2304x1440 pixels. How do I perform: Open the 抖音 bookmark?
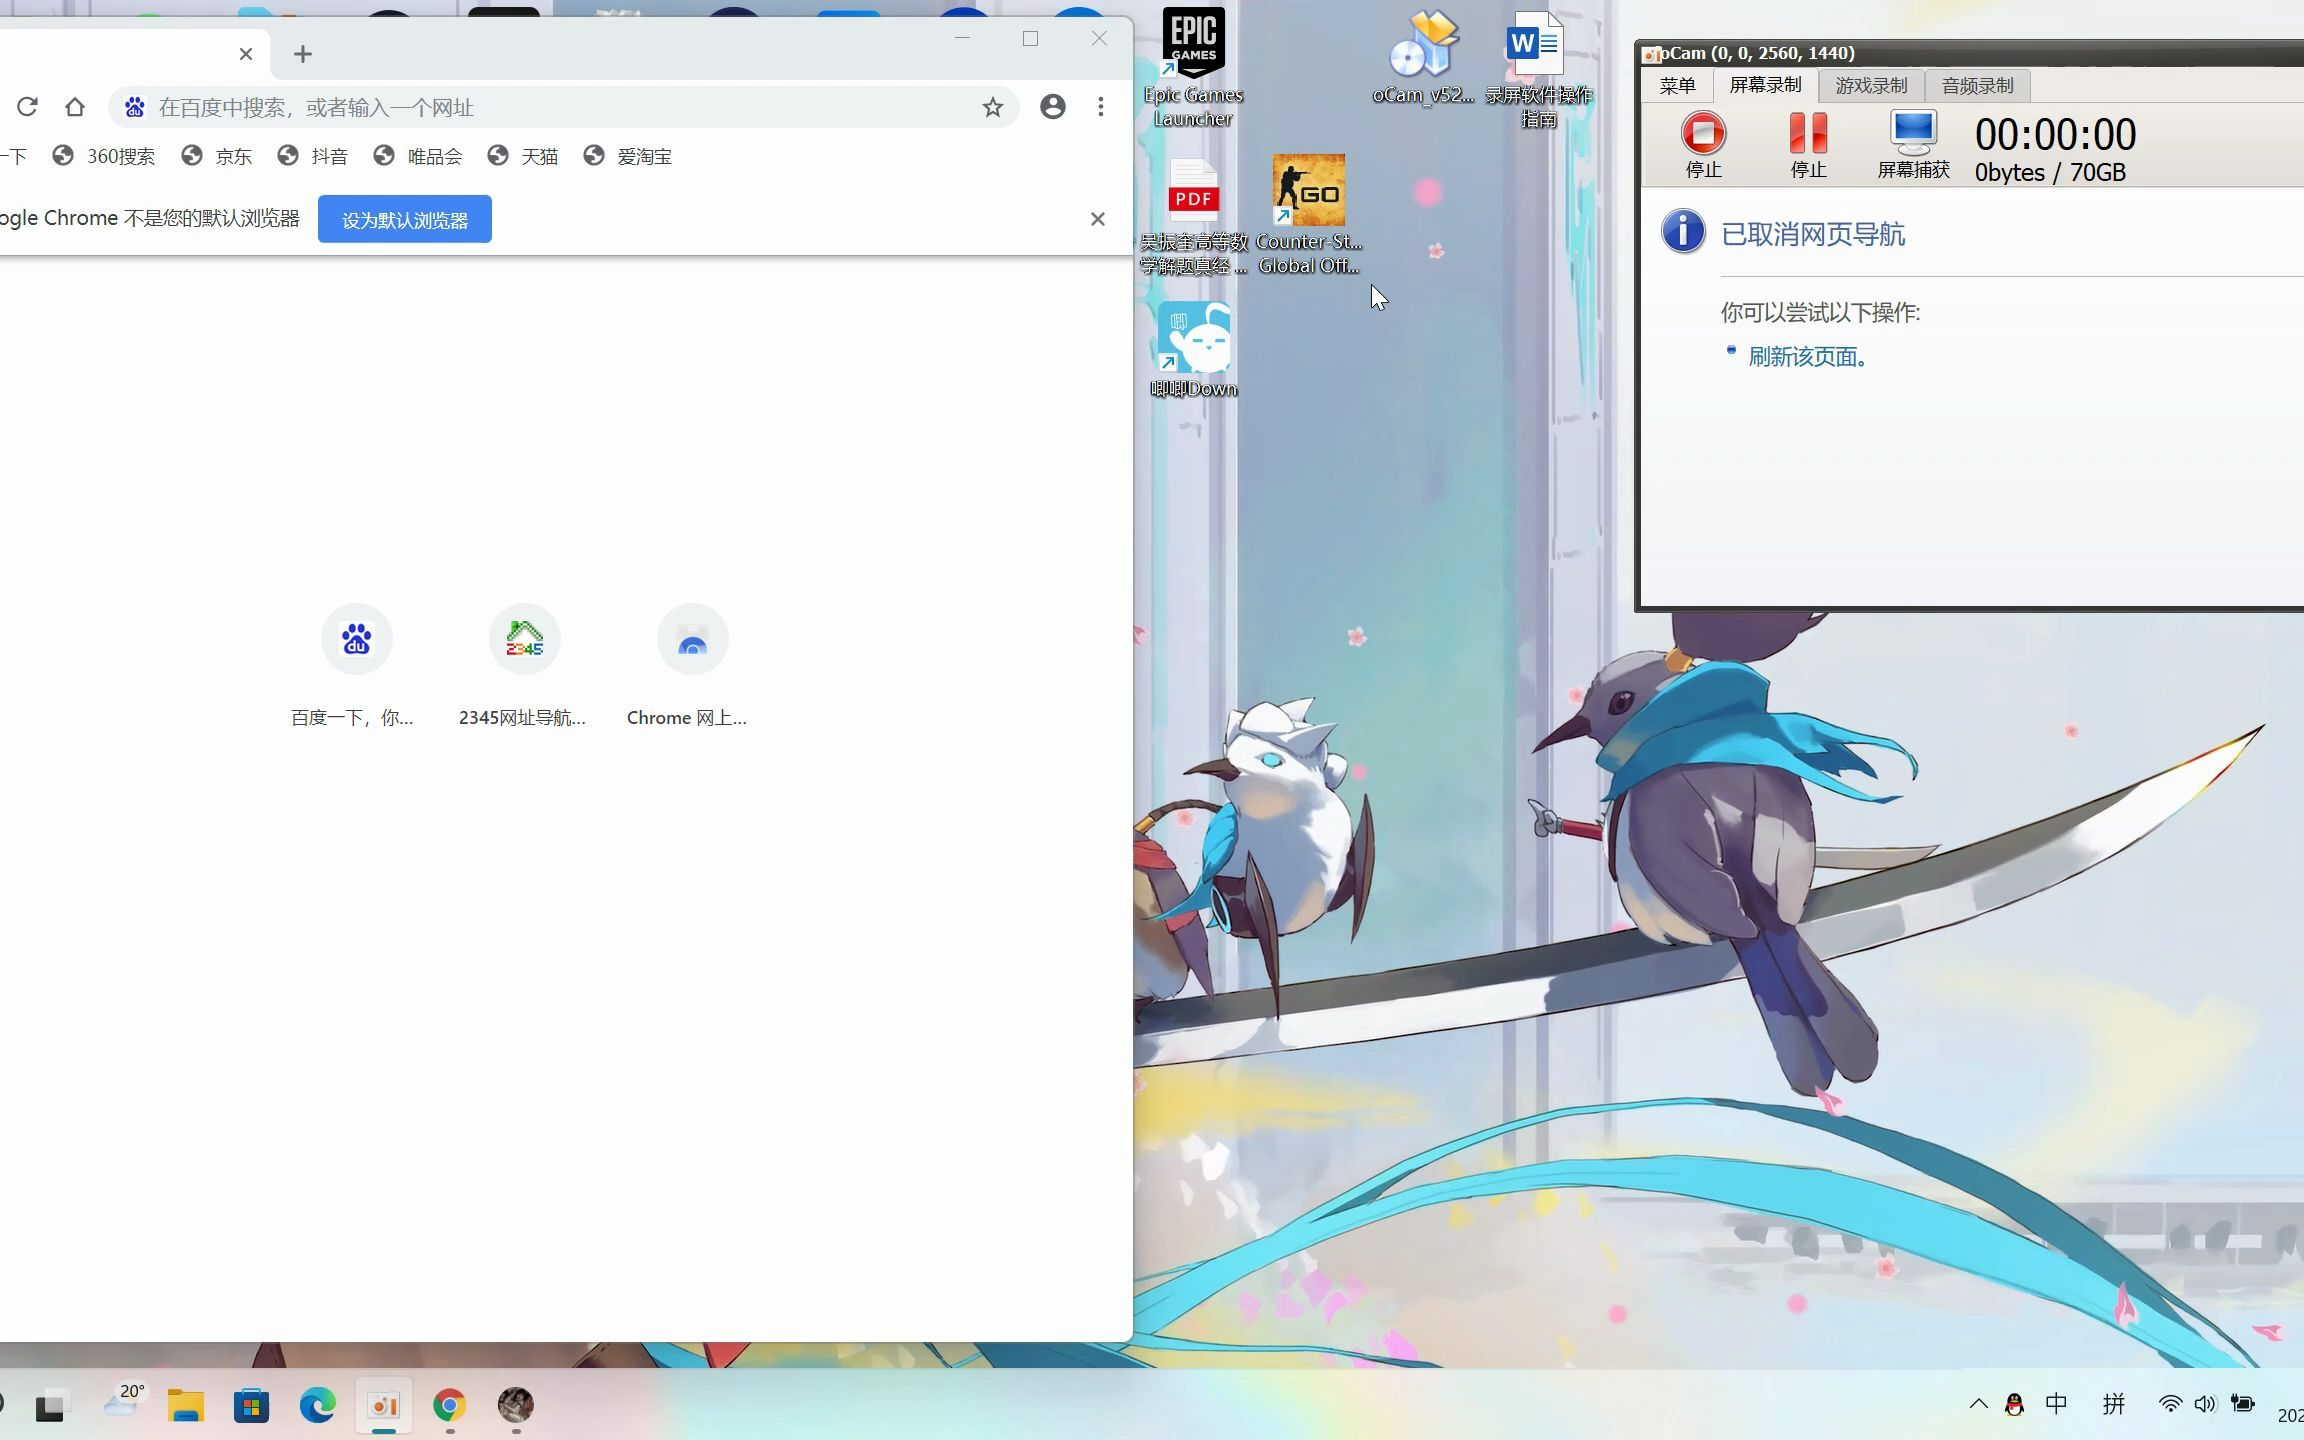tap(313, 156)
